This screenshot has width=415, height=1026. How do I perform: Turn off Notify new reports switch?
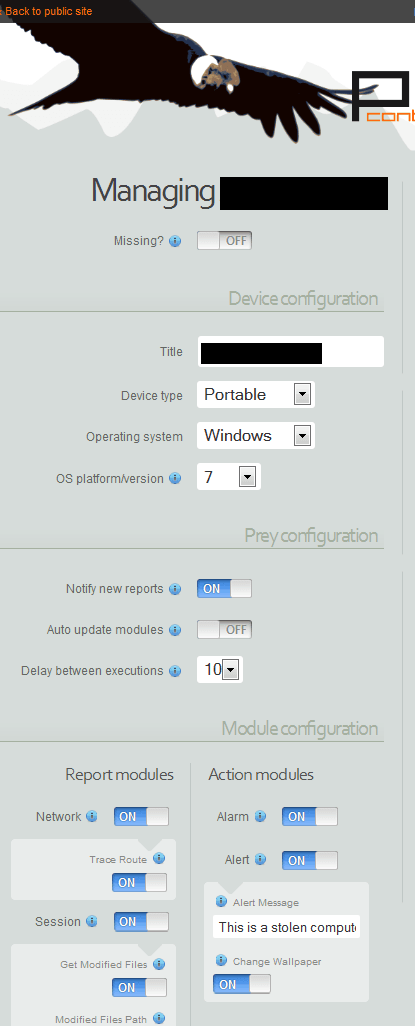[224, 589]
